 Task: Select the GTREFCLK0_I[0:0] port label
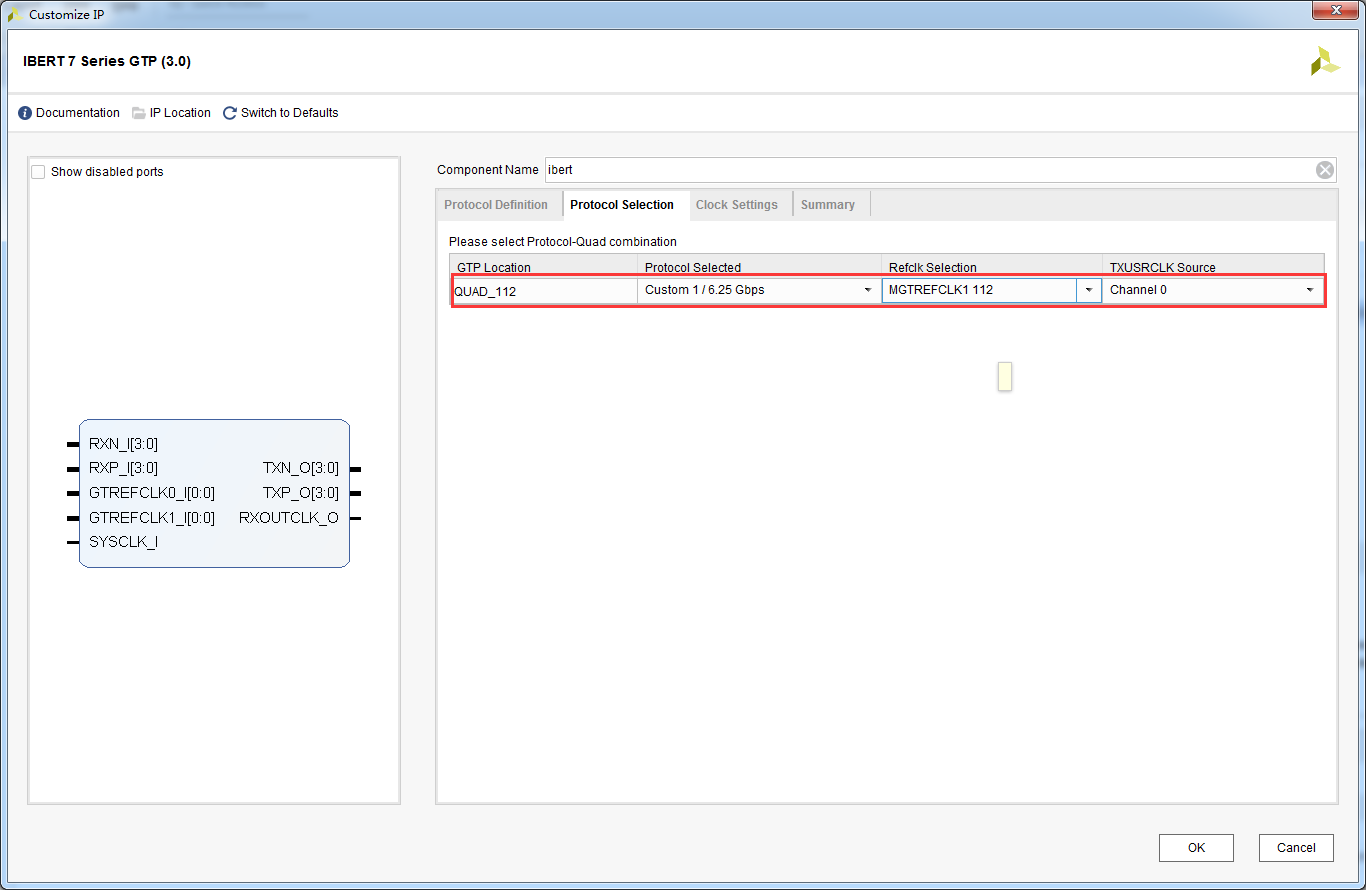tap(152, 493)
